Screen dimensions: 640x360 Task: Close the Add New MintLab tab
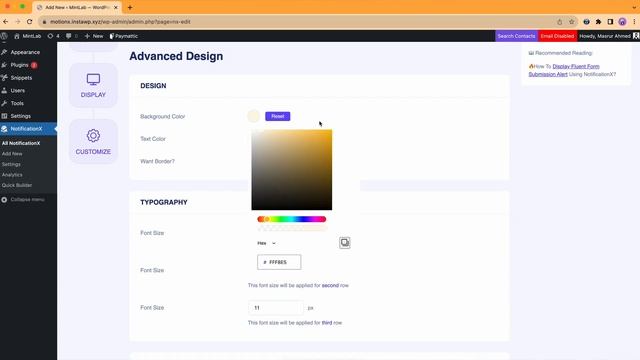tap(116, 7)
